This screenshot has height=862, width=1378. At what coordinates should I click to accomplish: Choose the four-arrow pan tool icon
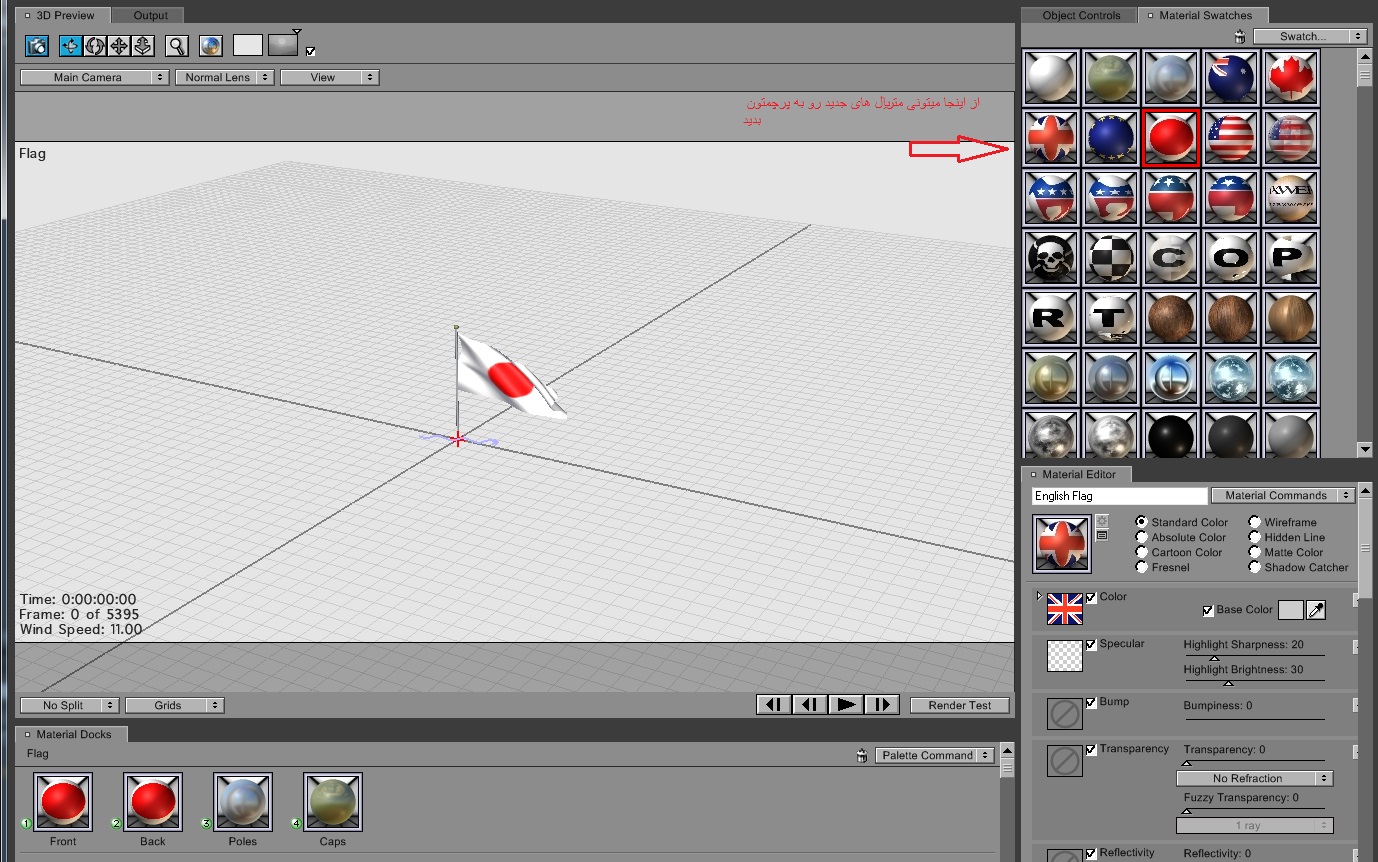click(119, 45)
